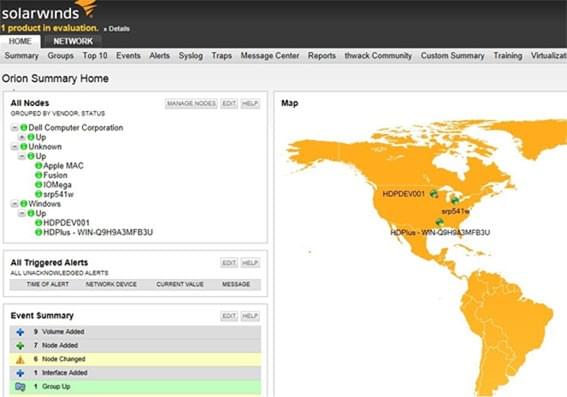Click the '6 Node Changed' event row text
Image resolution: width=567 pixels, height=397 pixels.
pos(60,359)
